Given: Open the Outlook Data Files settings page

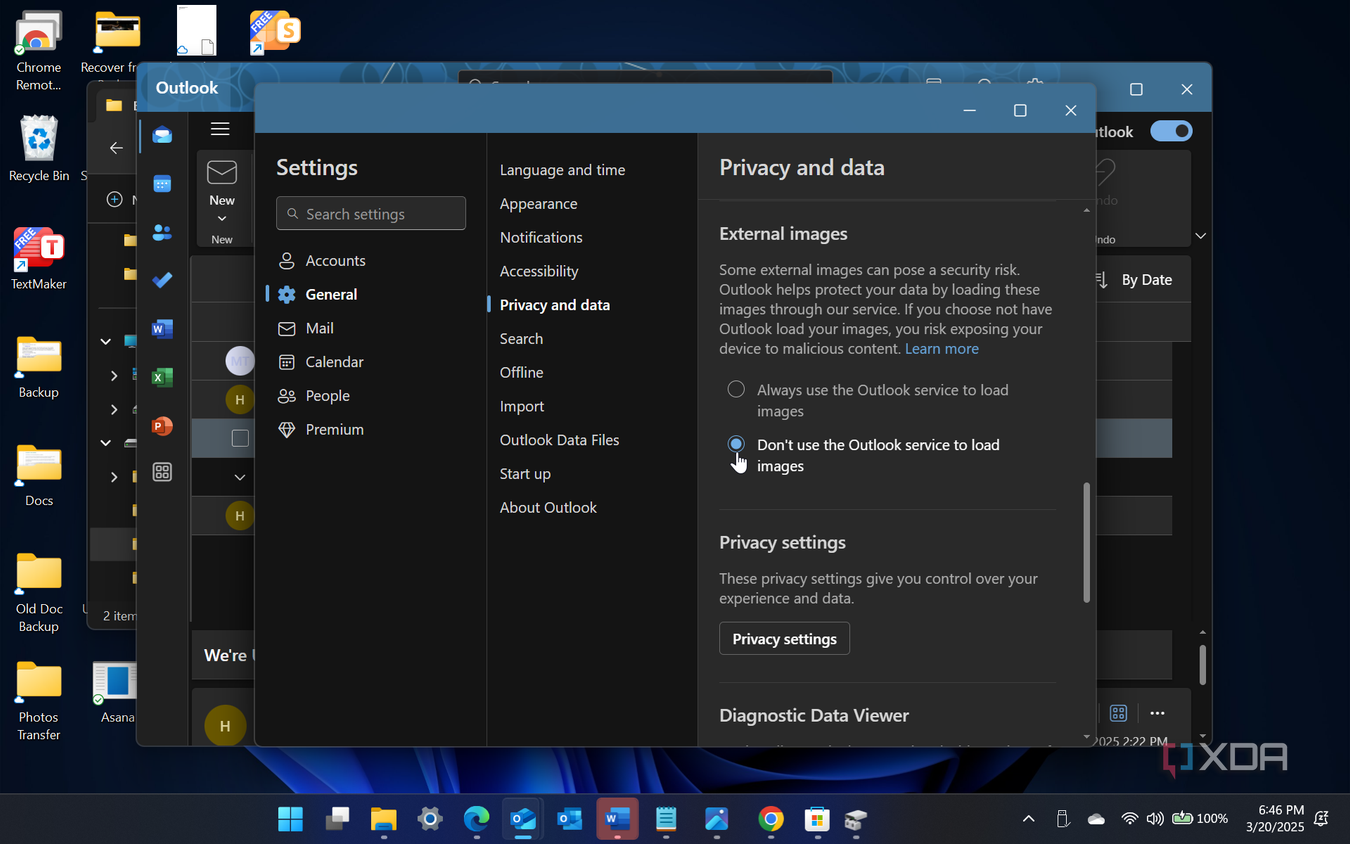Looking at the screenshot, I should pyautogui.click(x=559, y=440).
